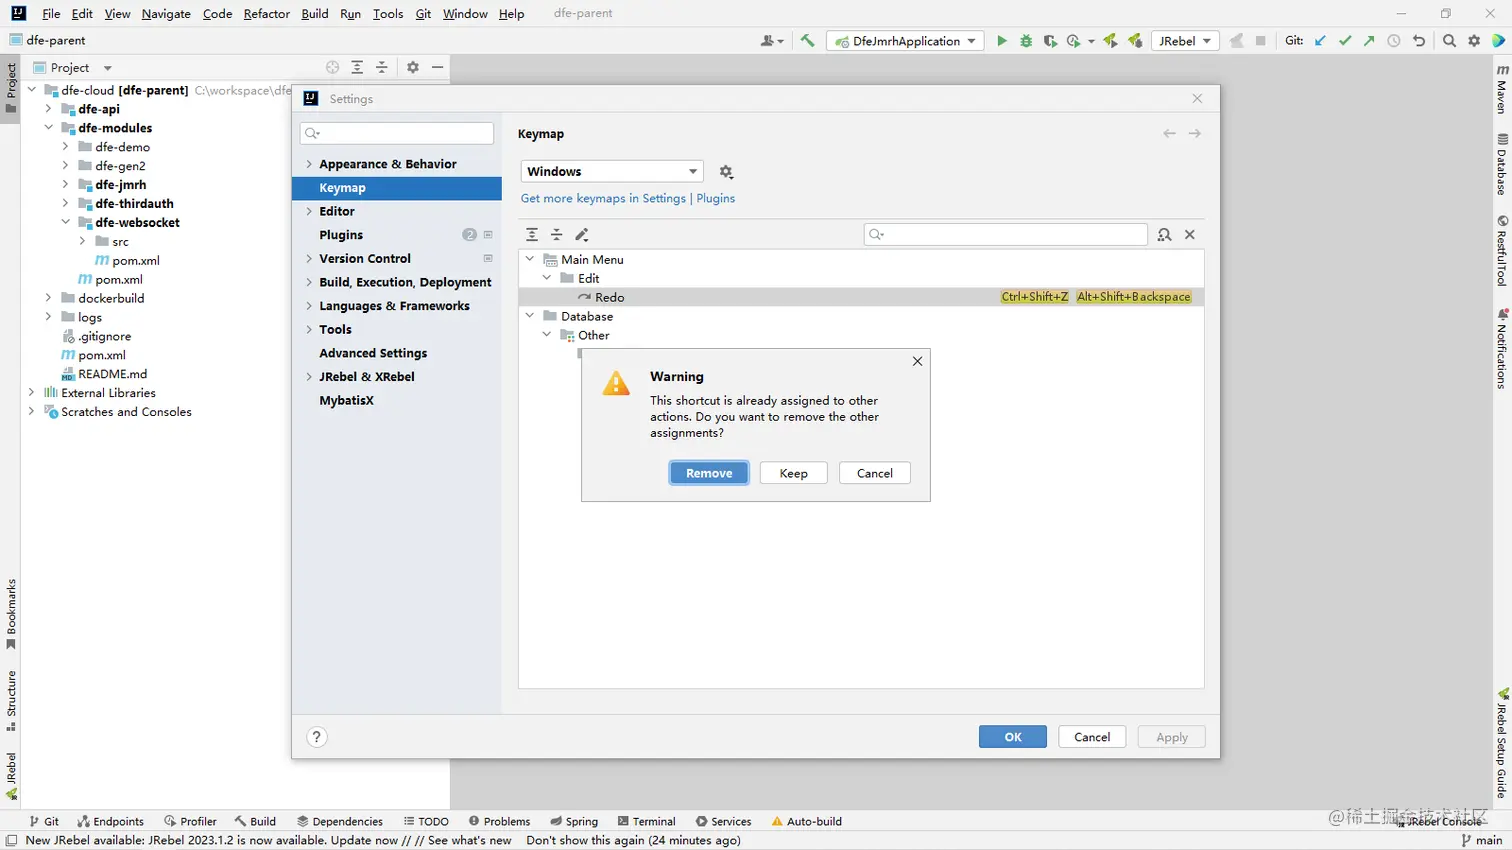The width and height of the screenshot is (1512, 850).
Task: Hide the Project panel with minus icon
Action: click(437, 67)
